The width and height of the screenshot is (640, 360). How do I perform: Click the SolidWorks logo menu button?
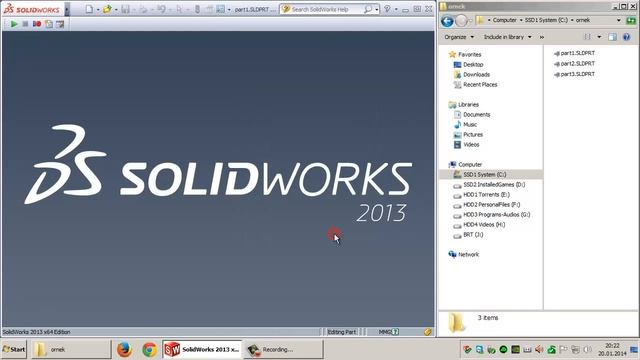click(32, 9)
